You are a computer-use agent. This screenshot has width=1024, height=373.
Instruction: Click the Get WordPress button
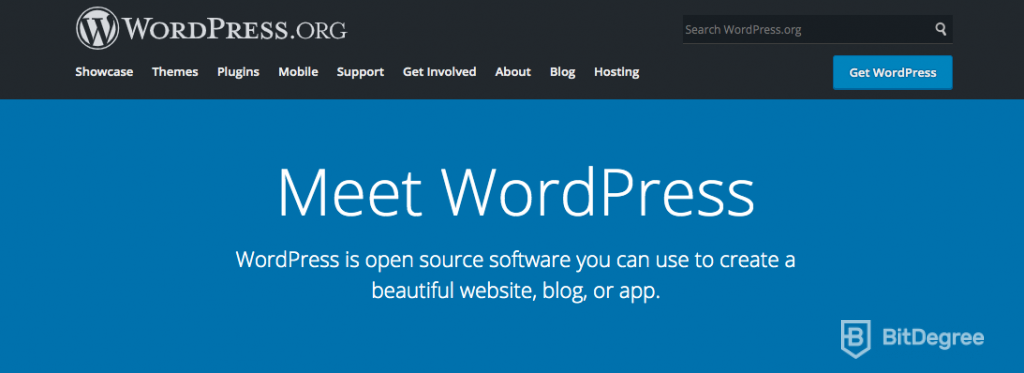pos(893,73)
